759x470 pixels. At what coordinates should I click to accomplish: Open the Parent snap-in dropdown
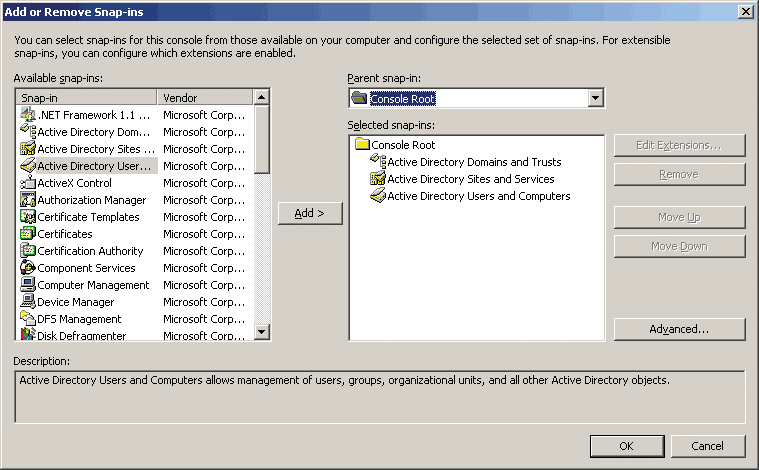596,98
